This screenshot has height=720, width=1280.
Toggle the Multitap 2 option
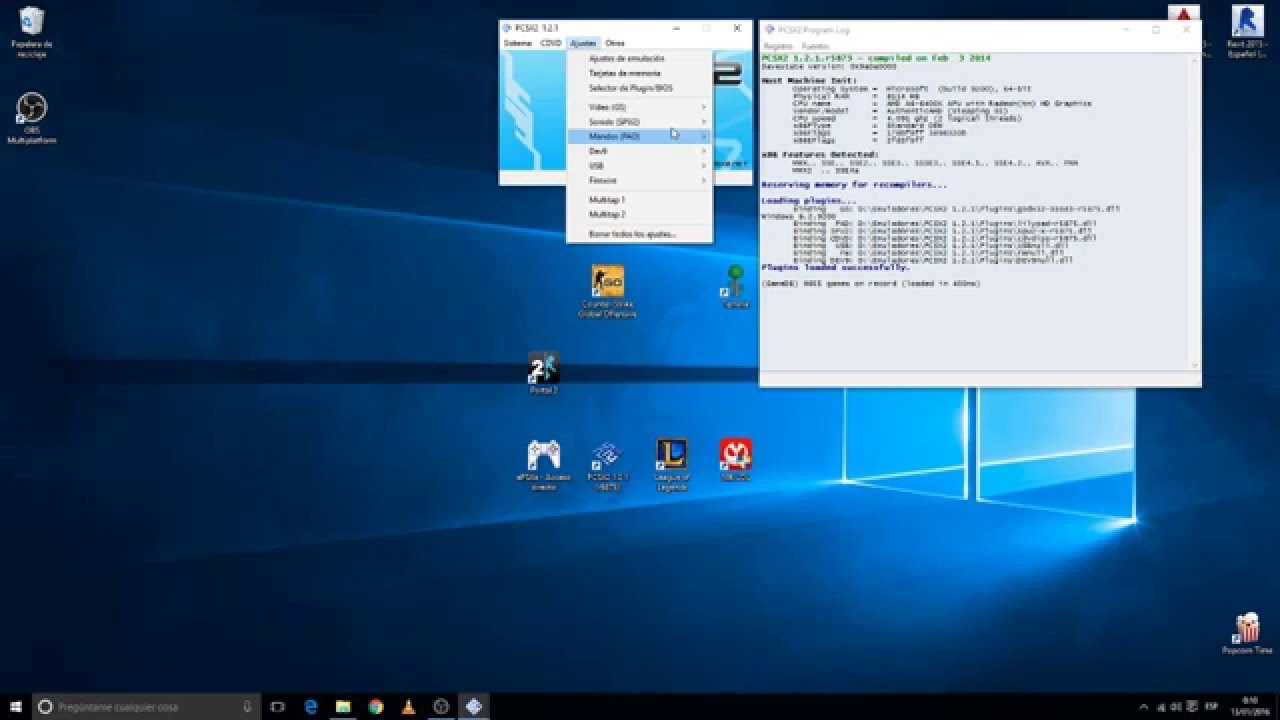pyautogui.click(x=639, y=214)
